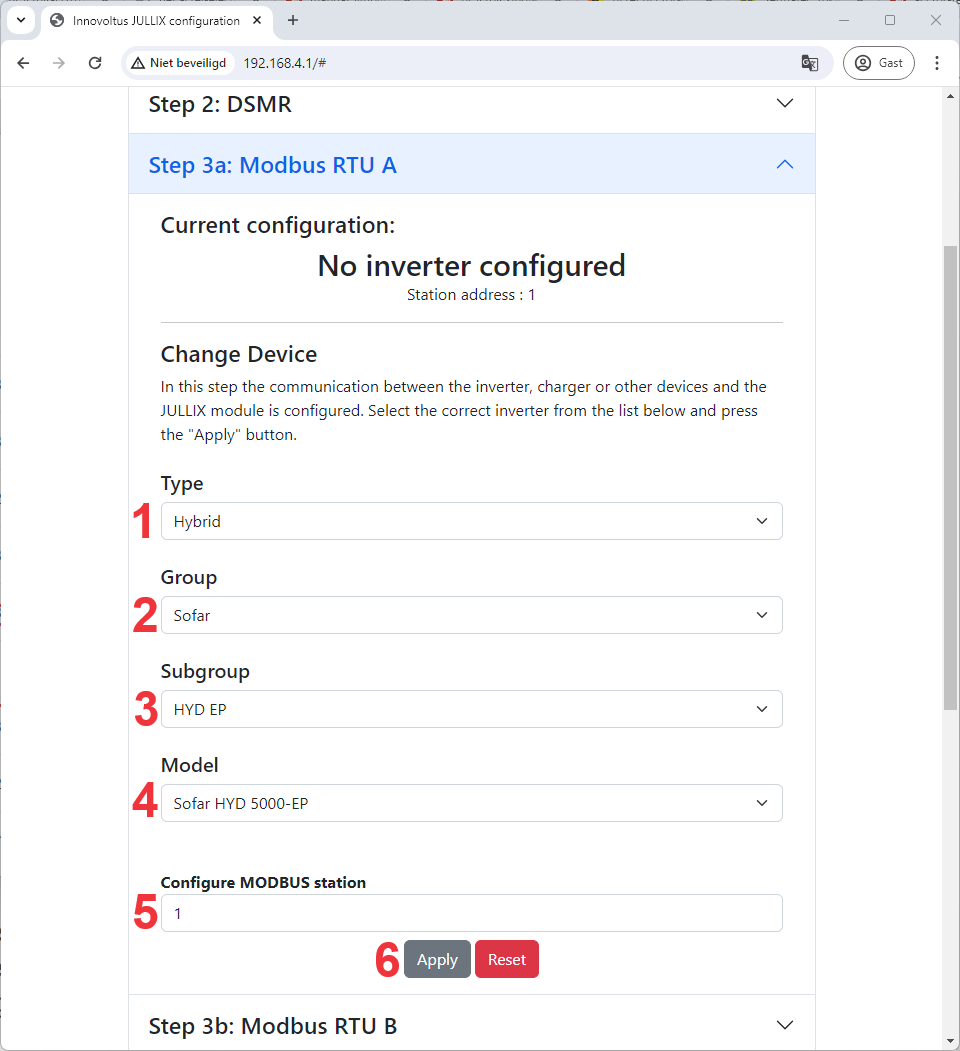Open the Google Translate icon in address bar
960x1051 pixels.
click(x=810, y=63)
